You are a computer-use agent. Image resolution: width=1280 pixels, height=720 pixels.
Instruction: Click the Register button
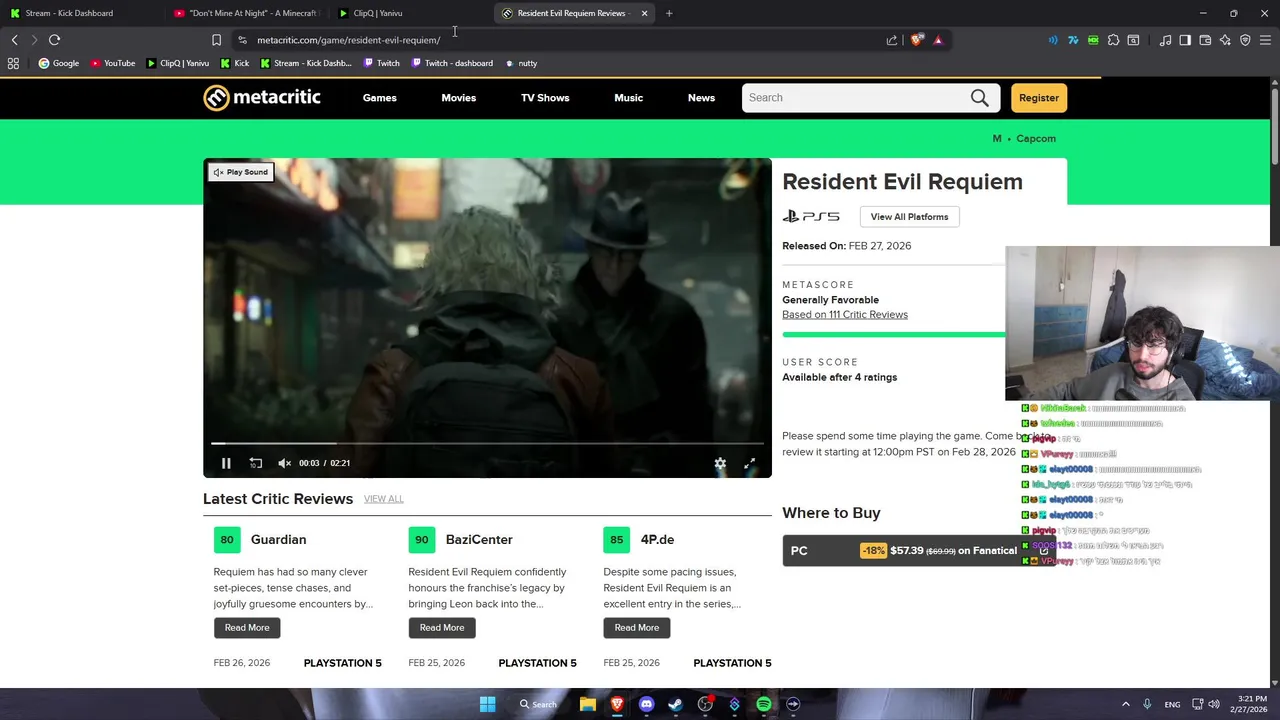click(1039, 98)
